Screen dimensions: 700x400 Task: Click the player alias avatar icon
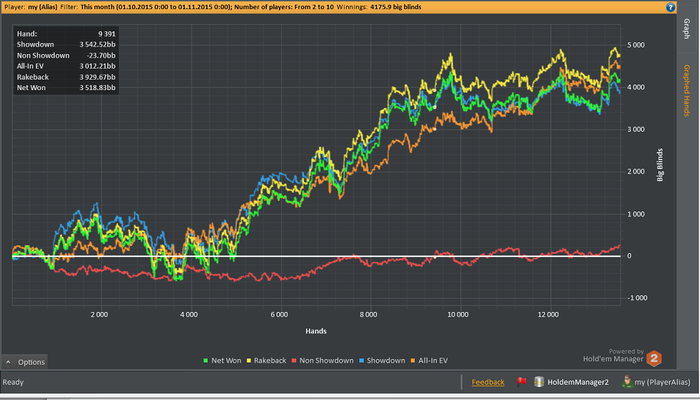tap(627, 382)
